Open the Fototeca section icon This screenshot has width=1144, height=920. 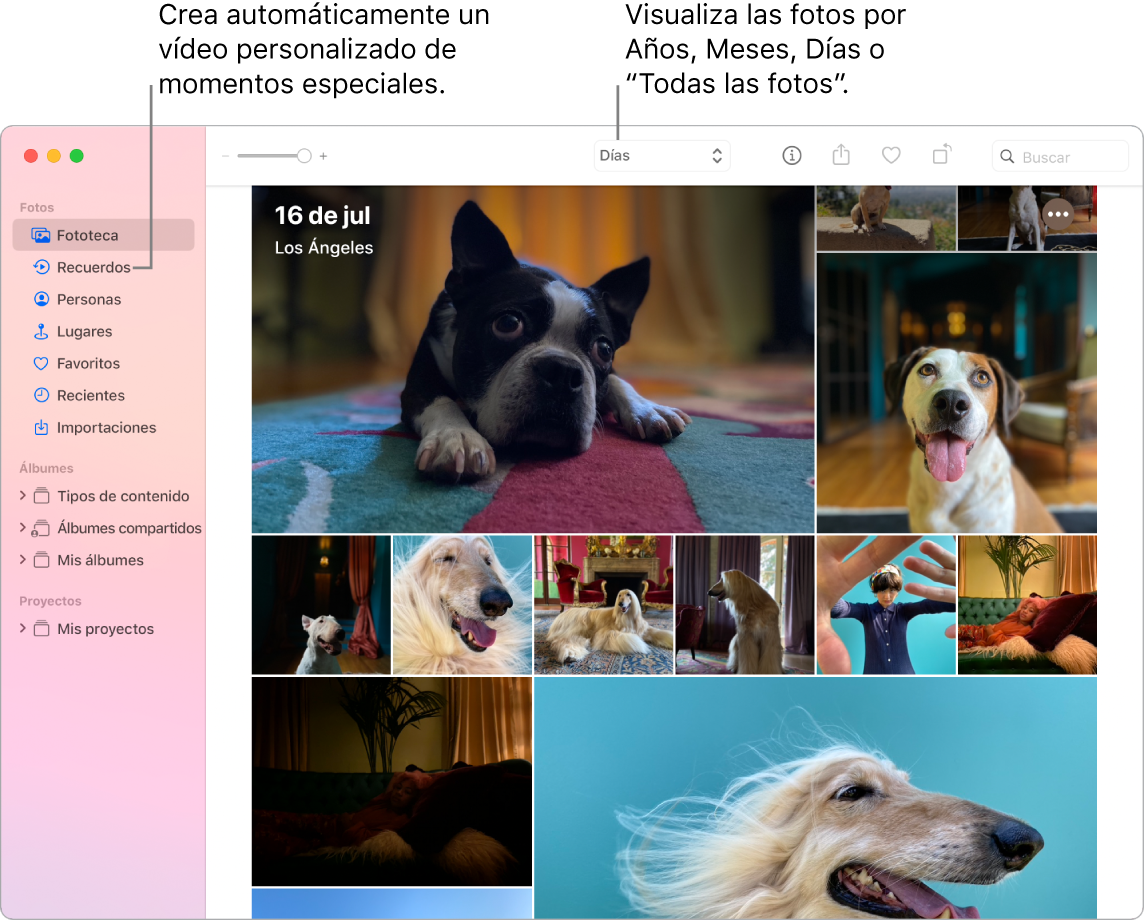point(41,235)
